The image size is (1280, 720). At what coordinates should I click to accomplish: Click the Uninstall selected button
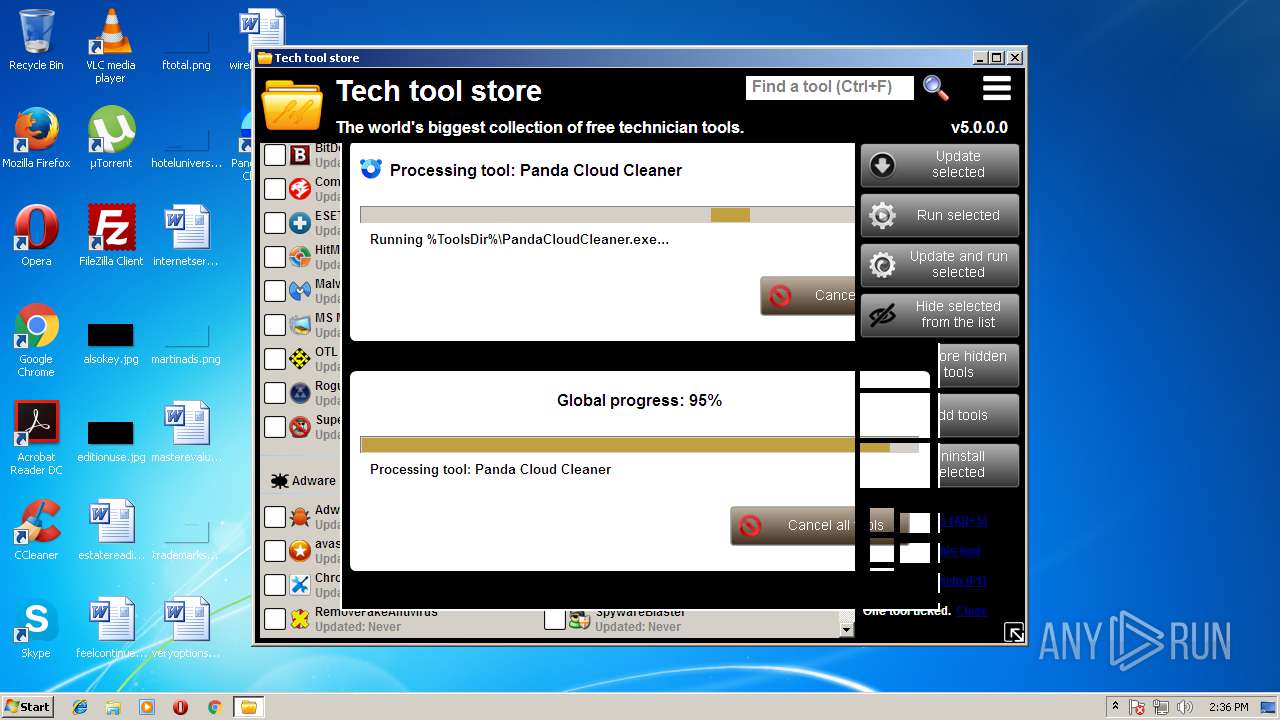click(978, 465)
